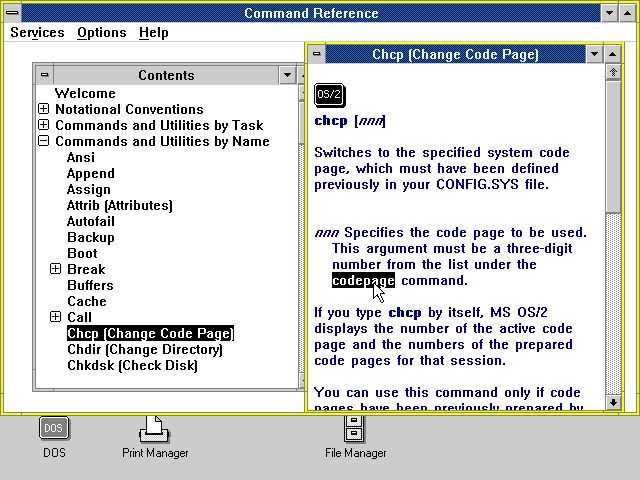Click the Chcp window scrollbar thumb

(x=613, y=147)
